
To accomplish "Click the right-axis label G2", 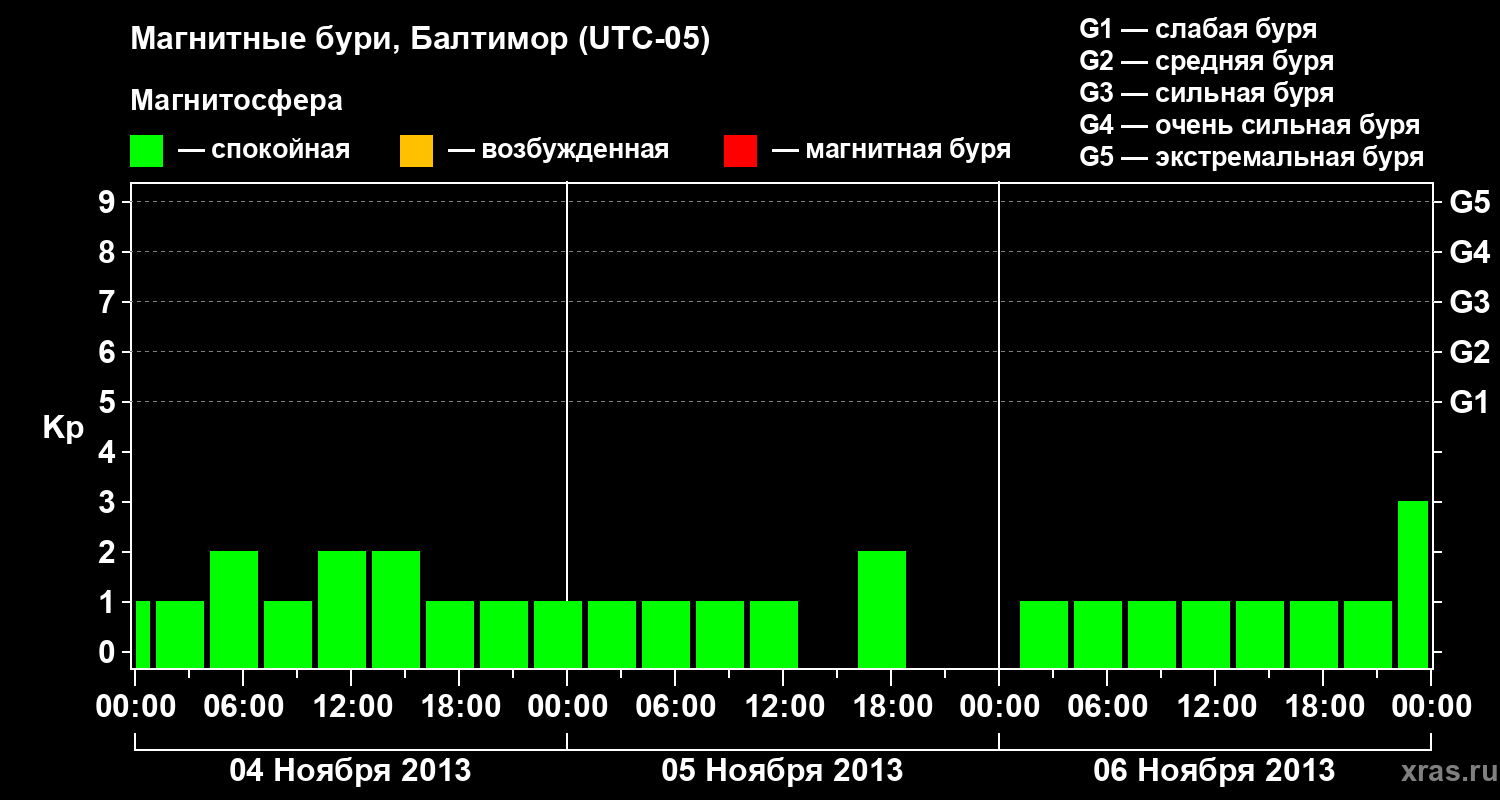I will click(x=1469, y=352).
